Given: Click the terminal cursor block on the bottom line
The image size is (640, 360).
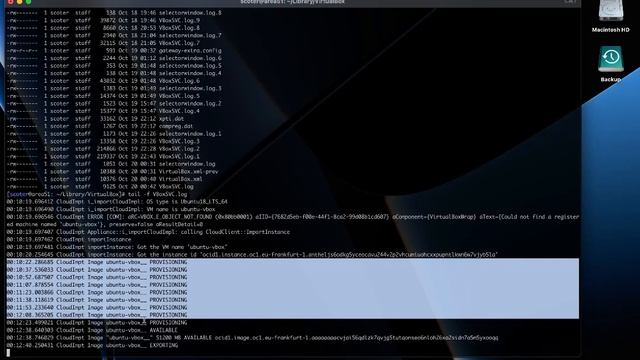Looking at the screenshot, I should click(8, 353).
